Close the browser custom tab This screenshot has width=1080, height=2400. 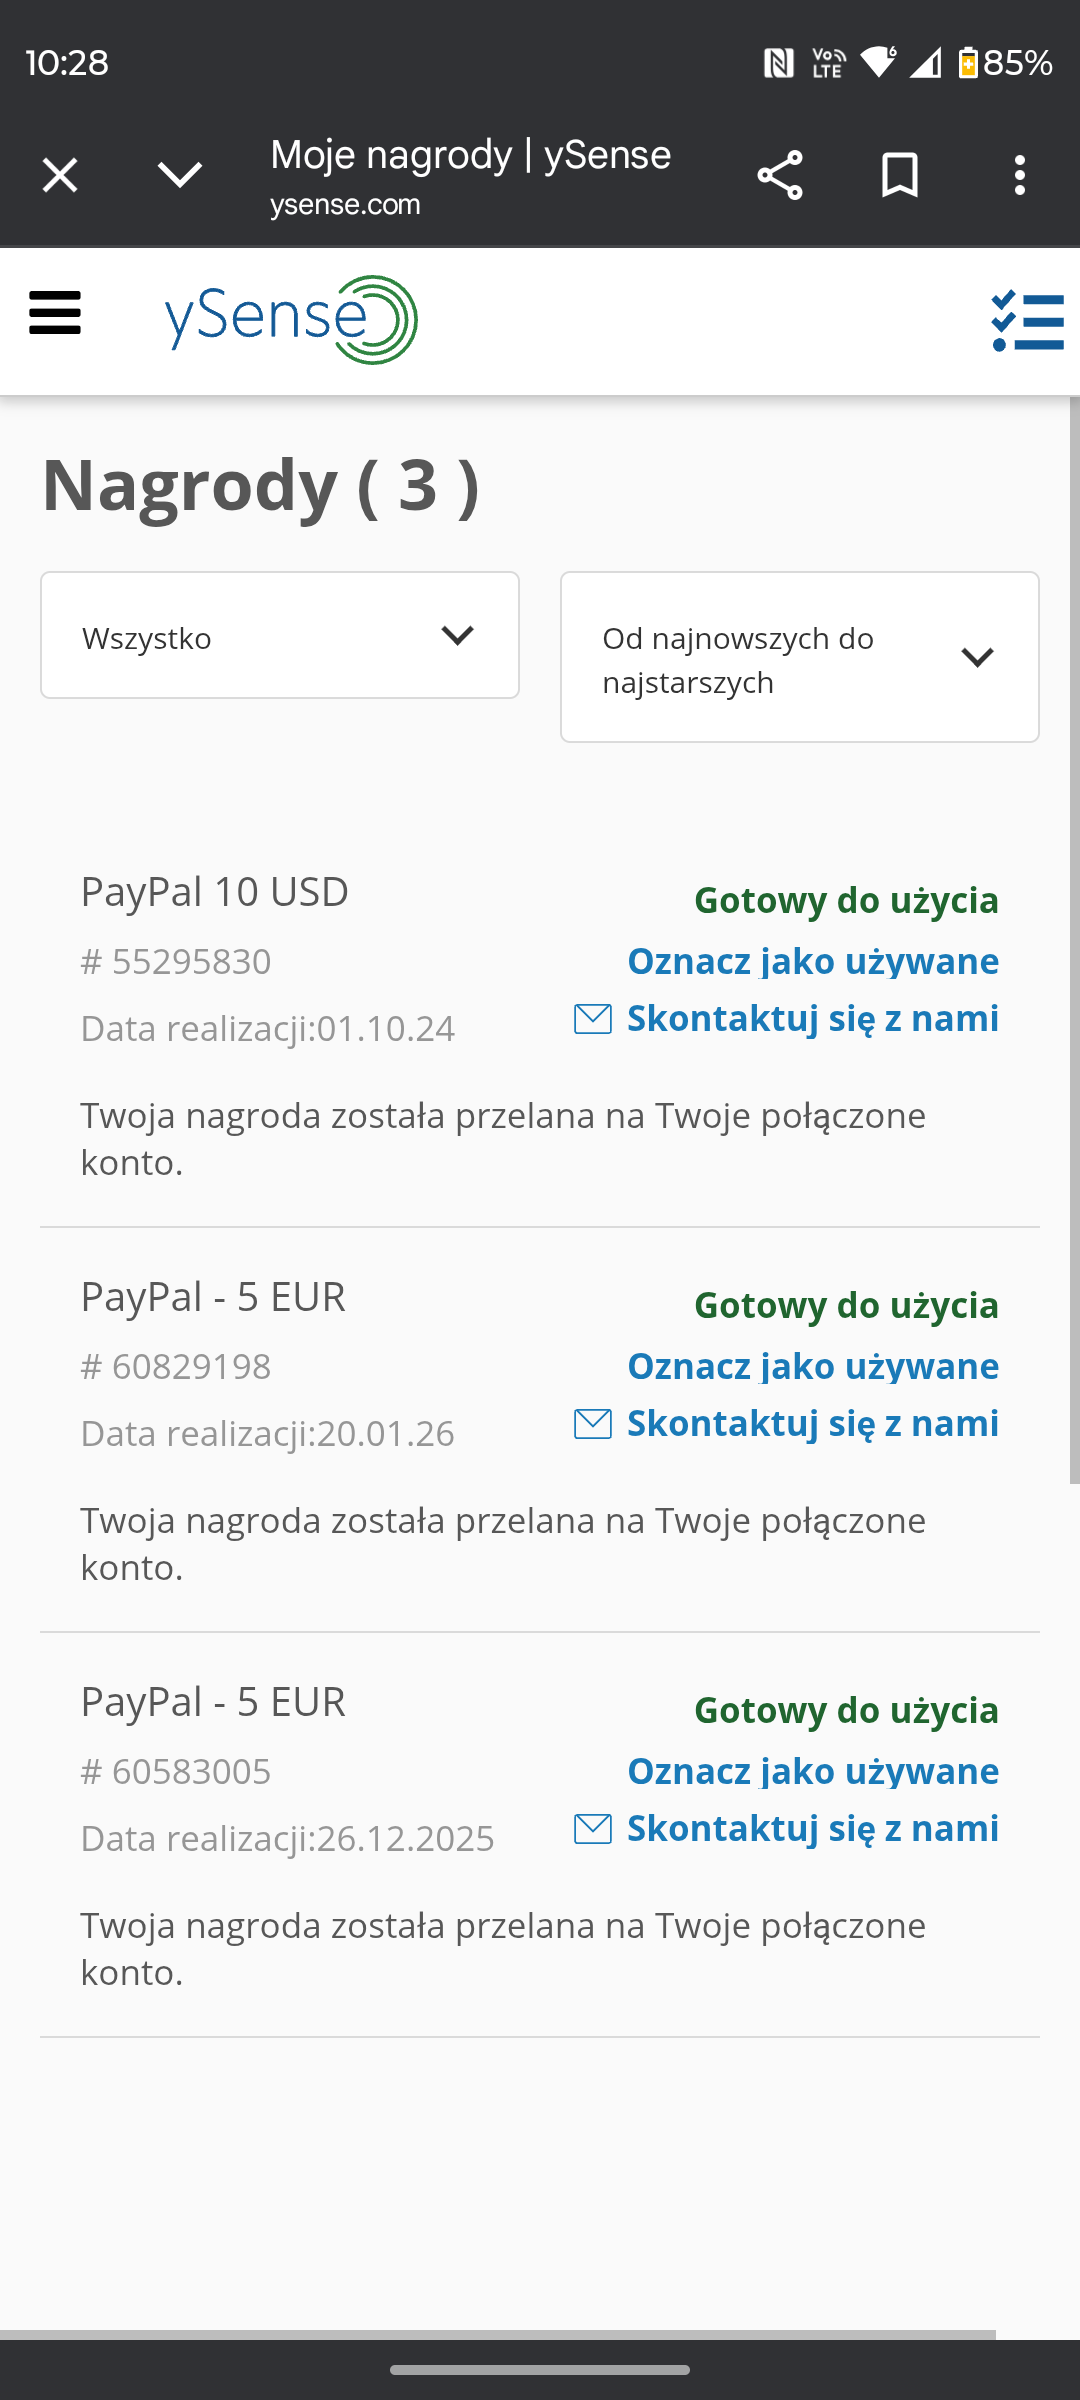[x=60, y=176]
